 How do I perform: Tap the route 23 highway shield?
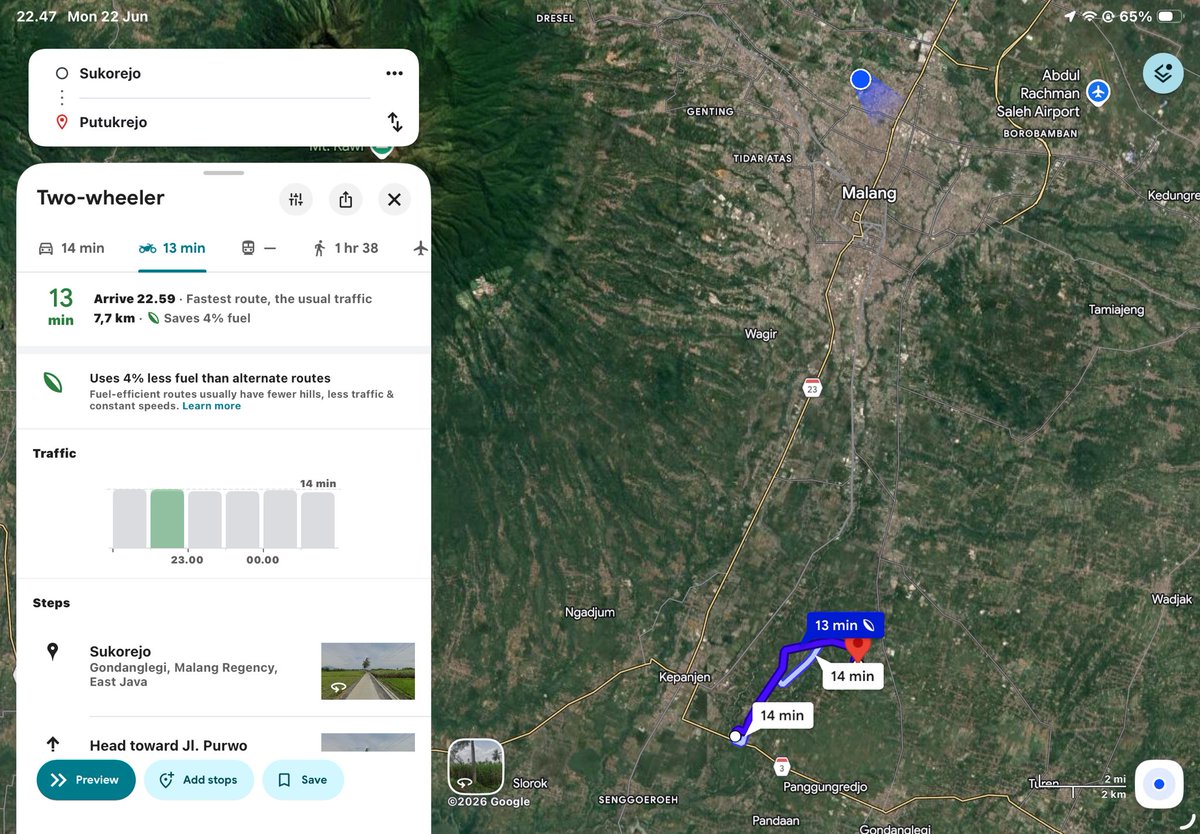coord(811,388)
